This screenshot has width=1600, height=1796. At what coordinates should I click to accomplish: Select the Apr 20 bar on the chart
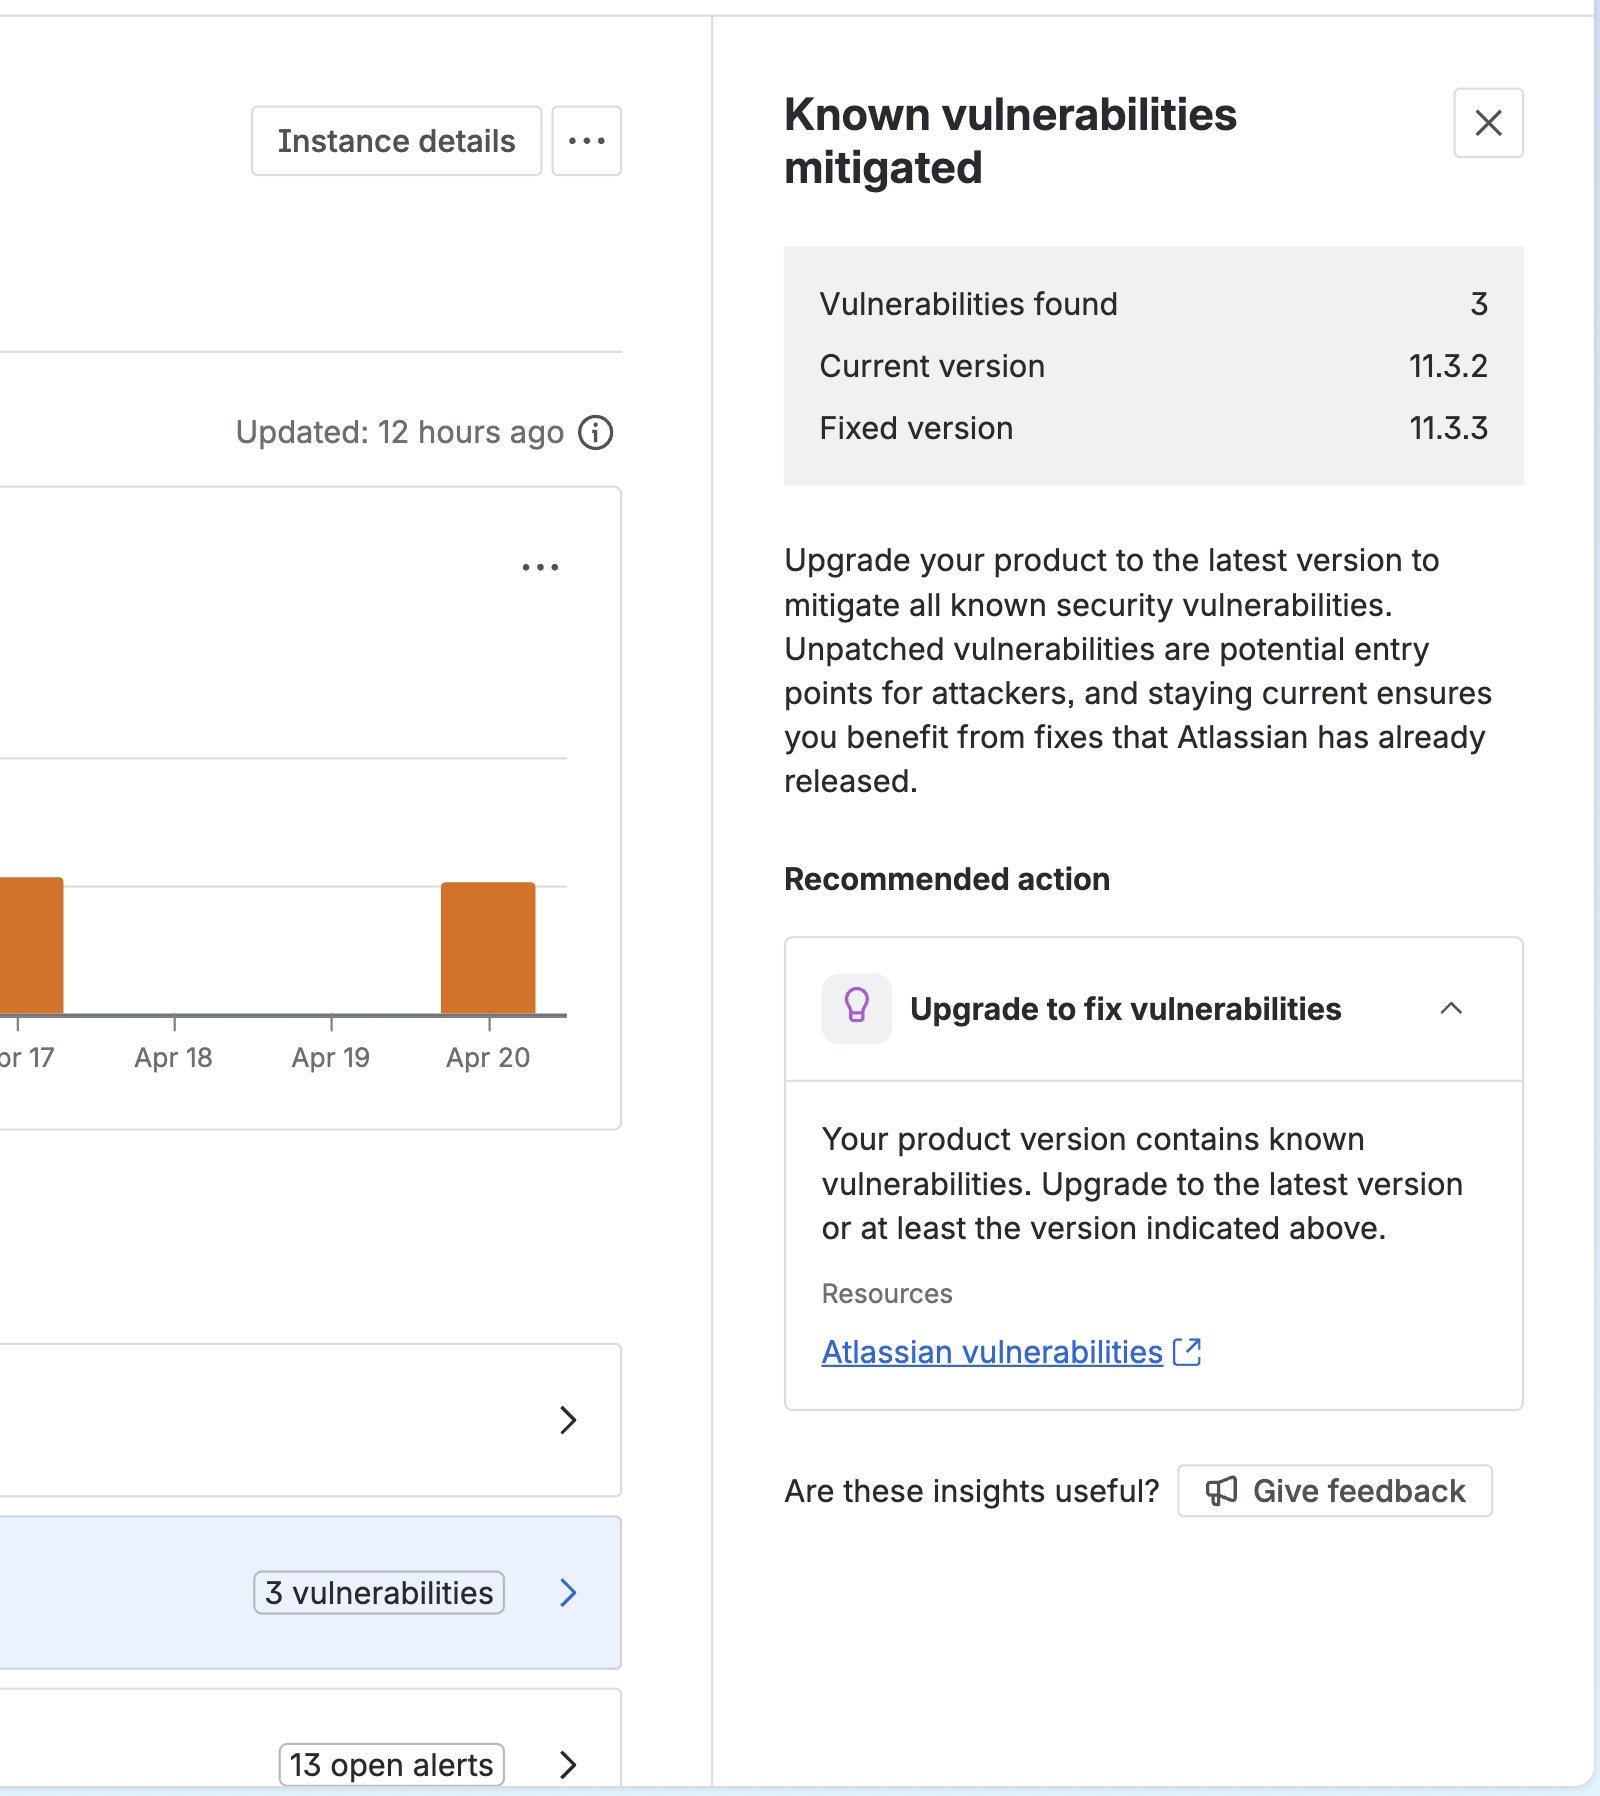coord(487,948)
